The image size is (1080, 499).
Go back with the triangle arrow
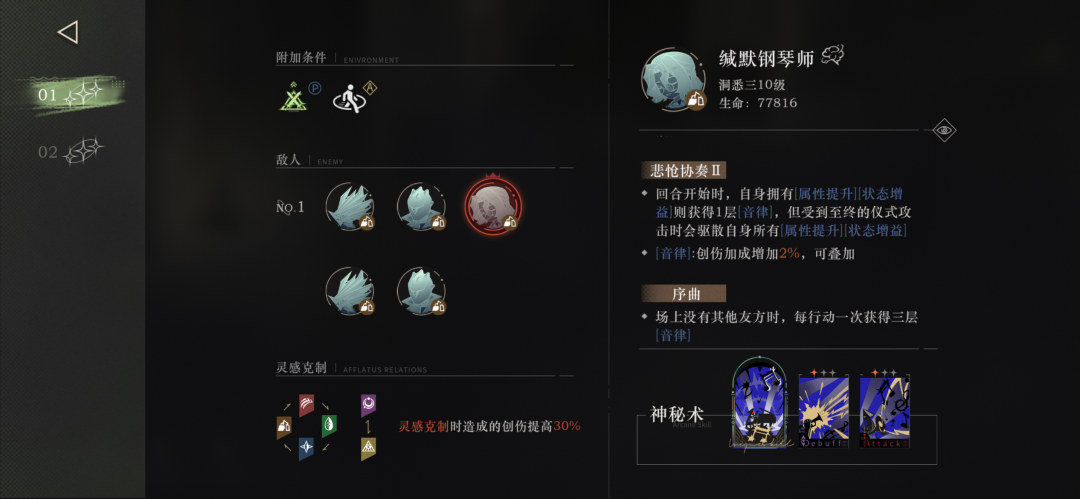click(x=68, y=32)
